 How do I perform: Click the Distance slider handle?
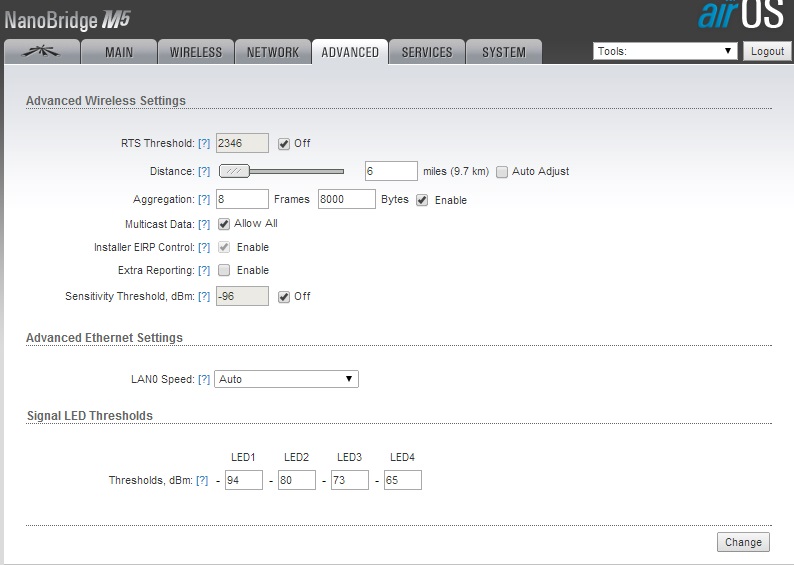(233, 171)
